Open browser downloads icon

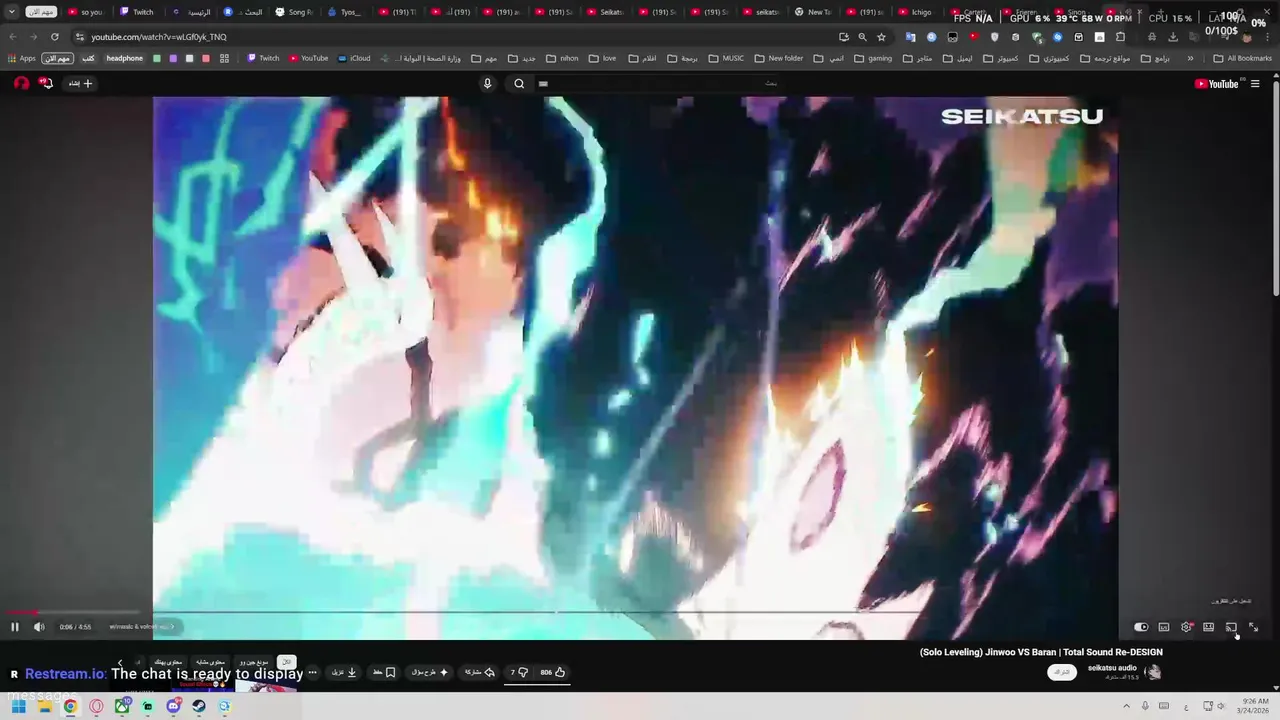coord(1173,37)
